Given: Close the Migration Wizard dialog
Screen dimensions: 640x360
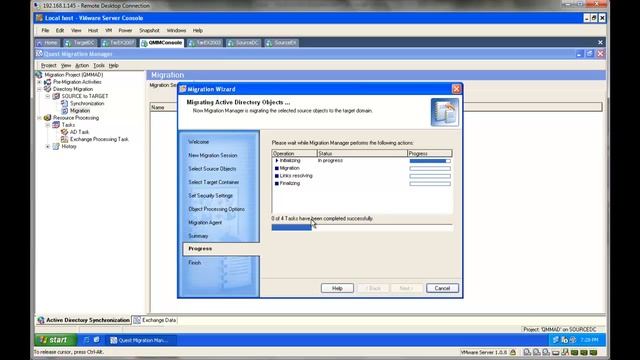Looking at the screenshot, I should point(456,89).
